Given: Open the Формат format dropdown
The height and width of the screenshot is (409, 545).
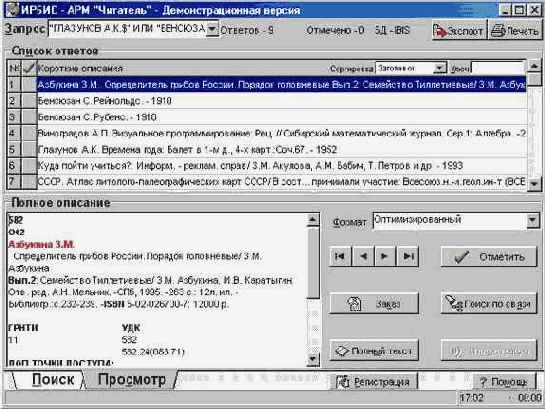Looking at the screenshot, I should coord(532,220).
